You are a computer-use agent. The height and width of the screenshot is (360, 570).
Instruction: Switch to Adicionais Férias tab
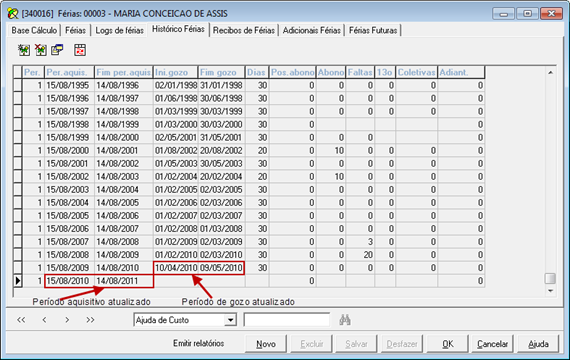coord(312,31)
